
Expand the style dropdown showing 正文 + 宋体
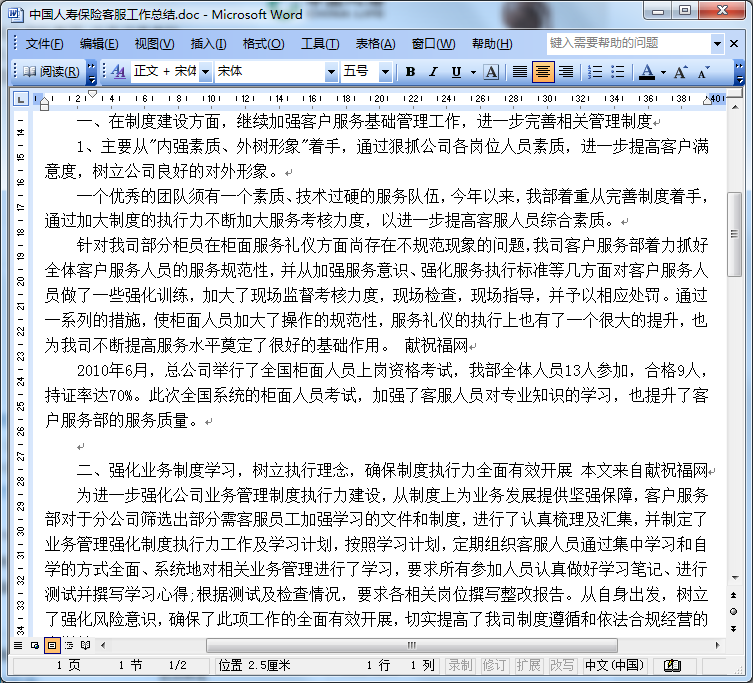pos(206,72)
